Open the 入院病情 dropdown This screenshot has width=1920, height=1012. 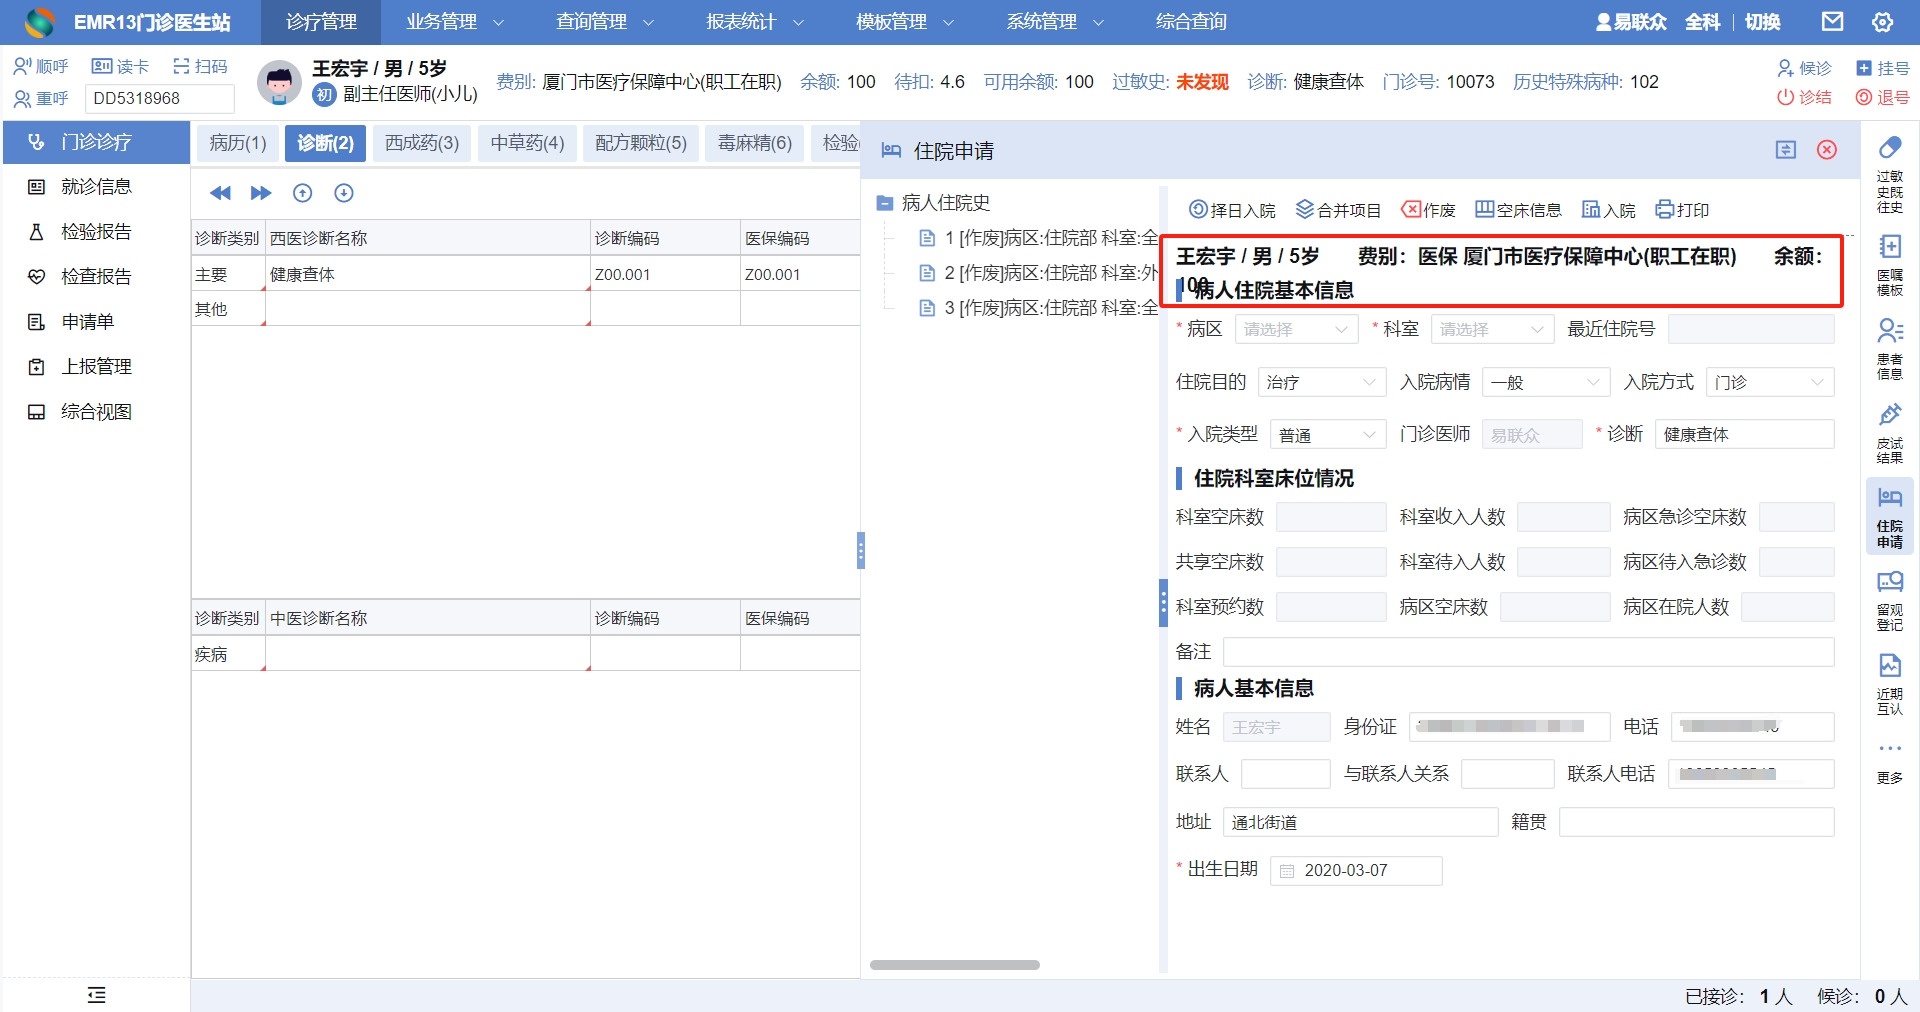[x=1546, y=382]
